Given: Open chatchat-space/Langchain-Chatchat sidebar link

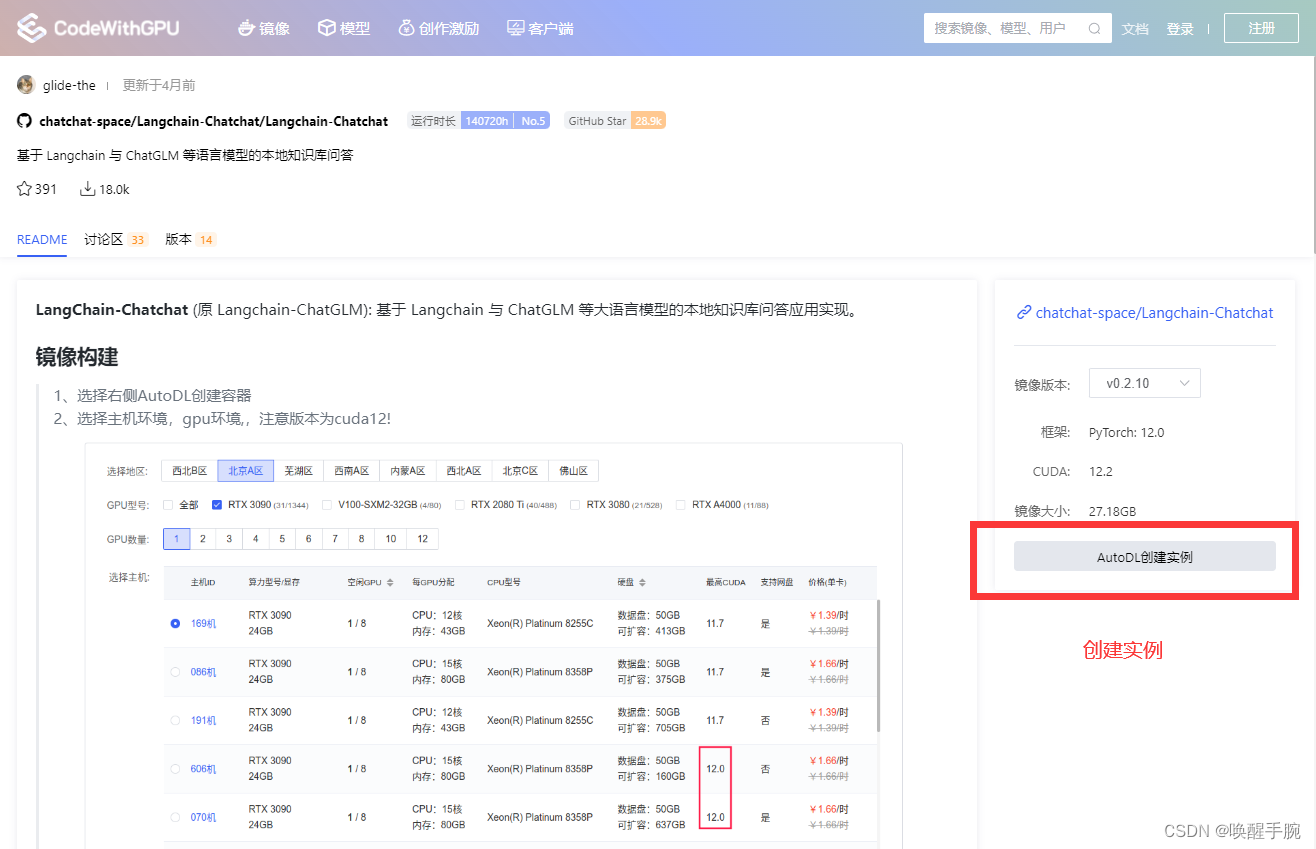Looking at the screenshot, I should coord(1154,313).
